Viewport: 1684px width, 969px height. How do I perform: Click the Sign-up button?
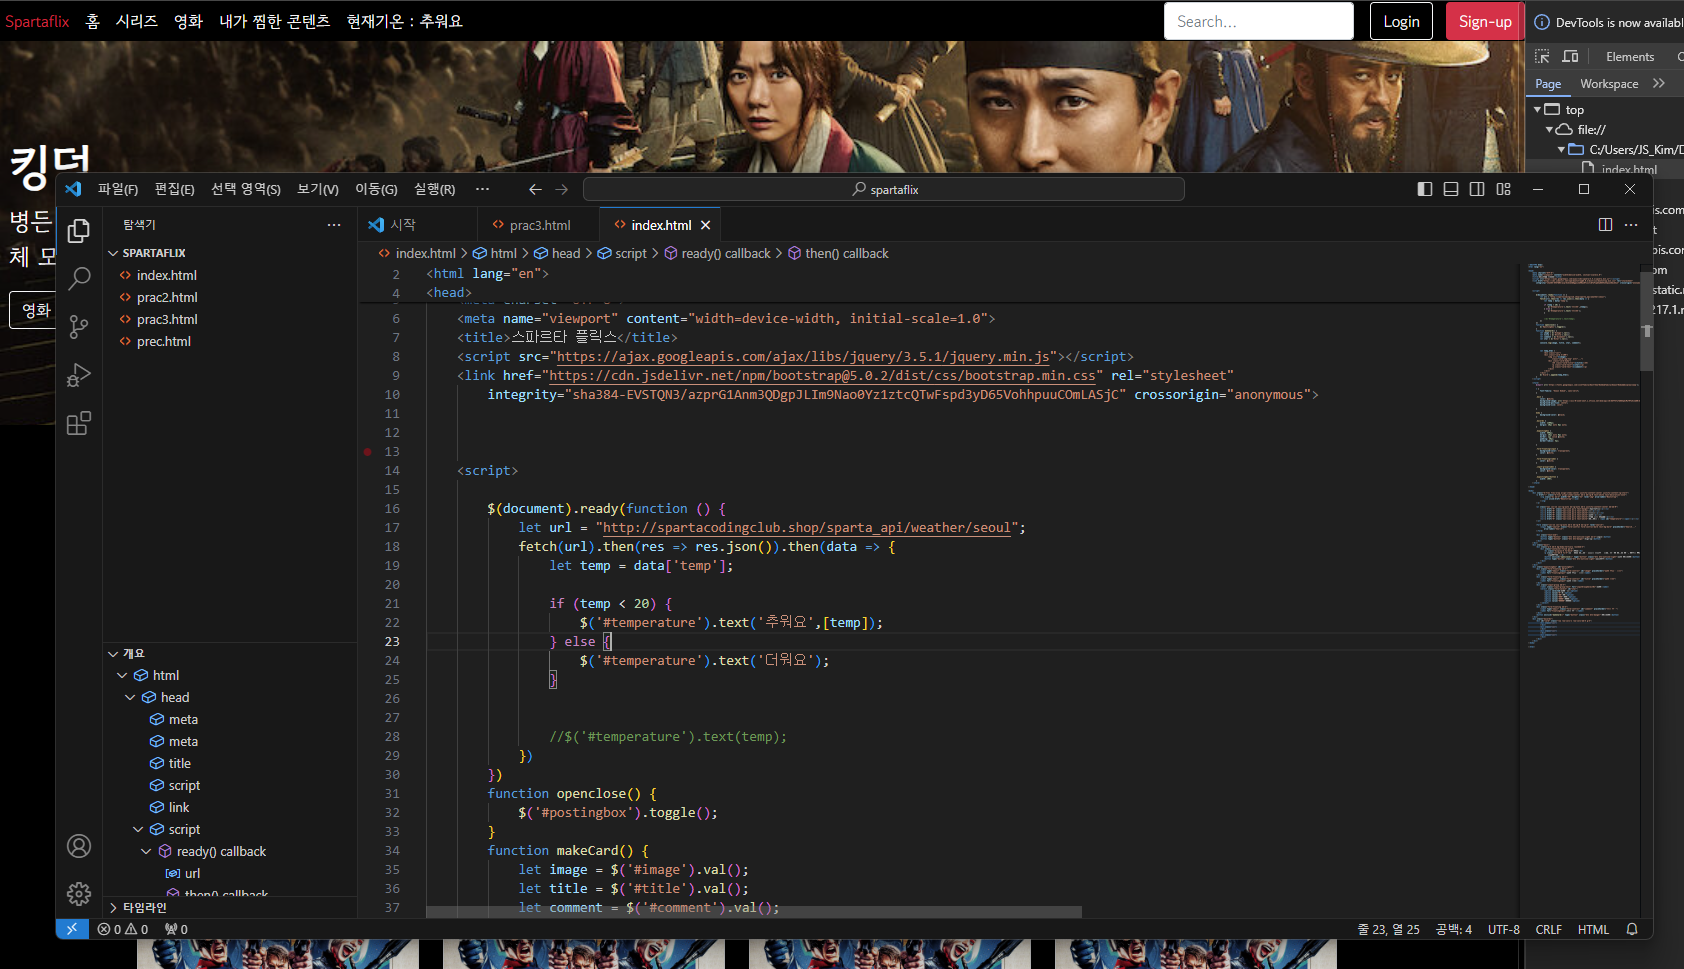pos(1485,21)
